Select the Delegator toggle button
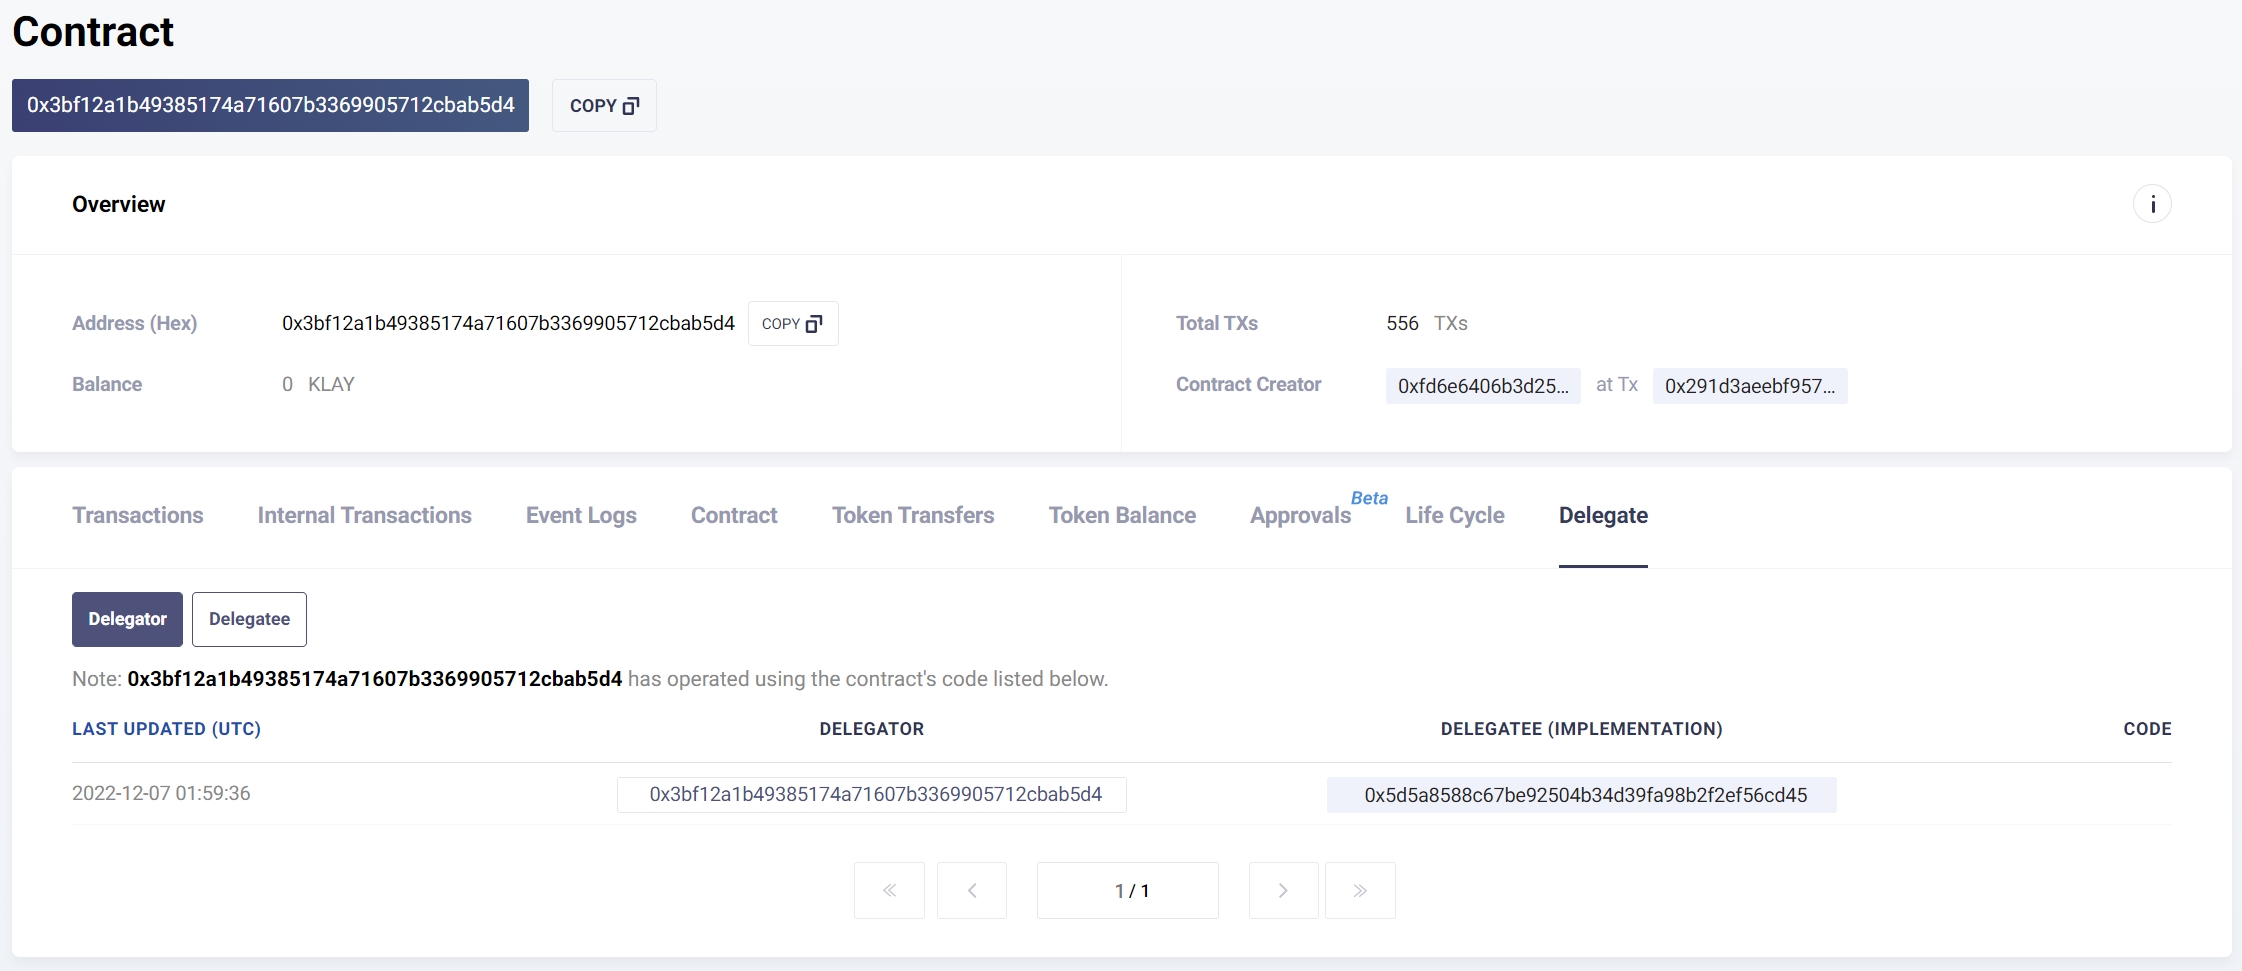2242x971 pixels. tap(127, 619)
